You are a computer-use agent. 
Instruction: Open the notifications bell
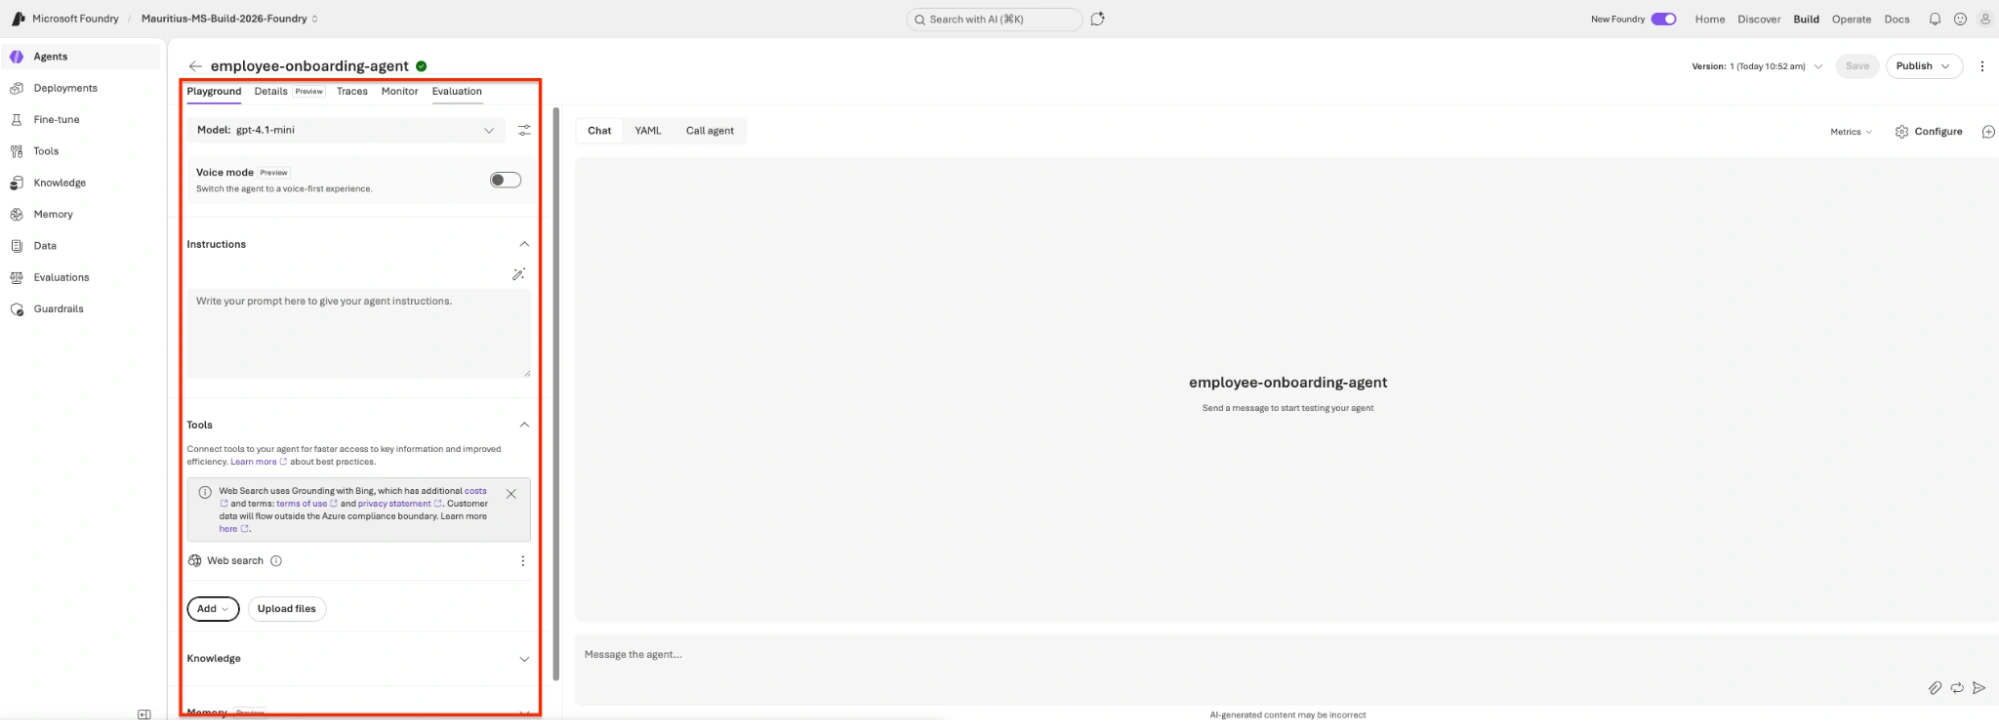click(1935, 19)
